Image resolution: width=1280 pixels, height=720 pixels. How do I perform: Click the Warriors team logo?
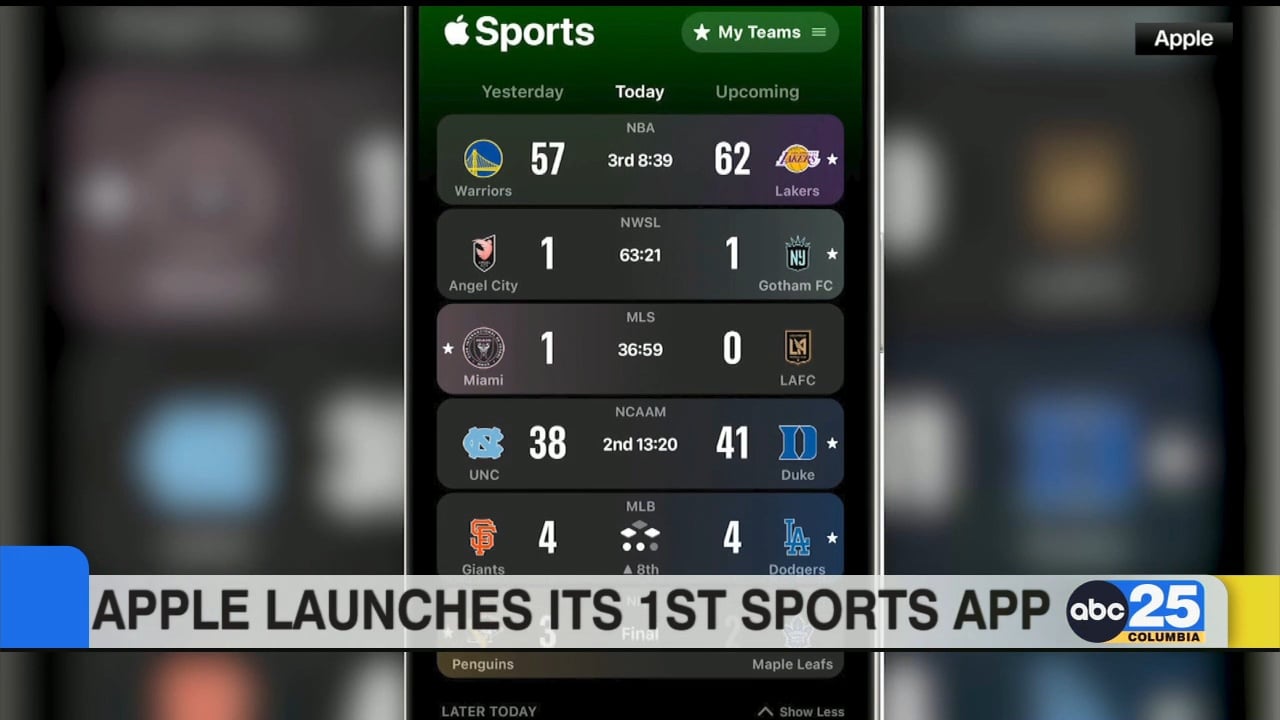pyautogui.click(x=483, y=158)
